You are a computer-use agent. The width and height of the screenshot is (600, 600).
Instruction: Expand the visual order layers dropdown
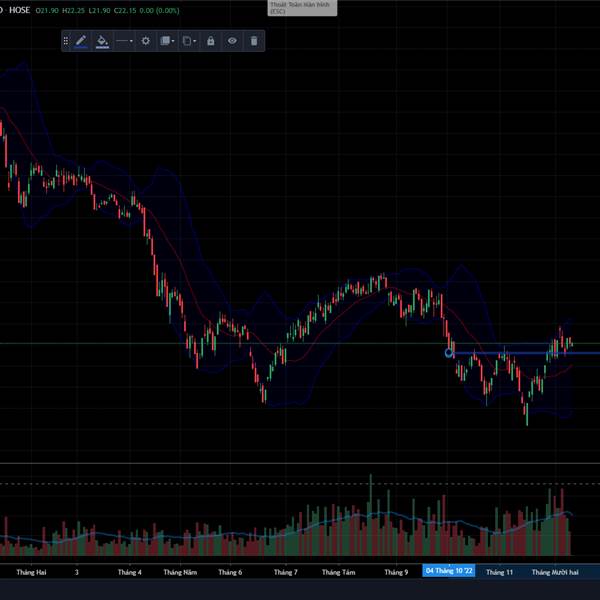tap(167, 41)
